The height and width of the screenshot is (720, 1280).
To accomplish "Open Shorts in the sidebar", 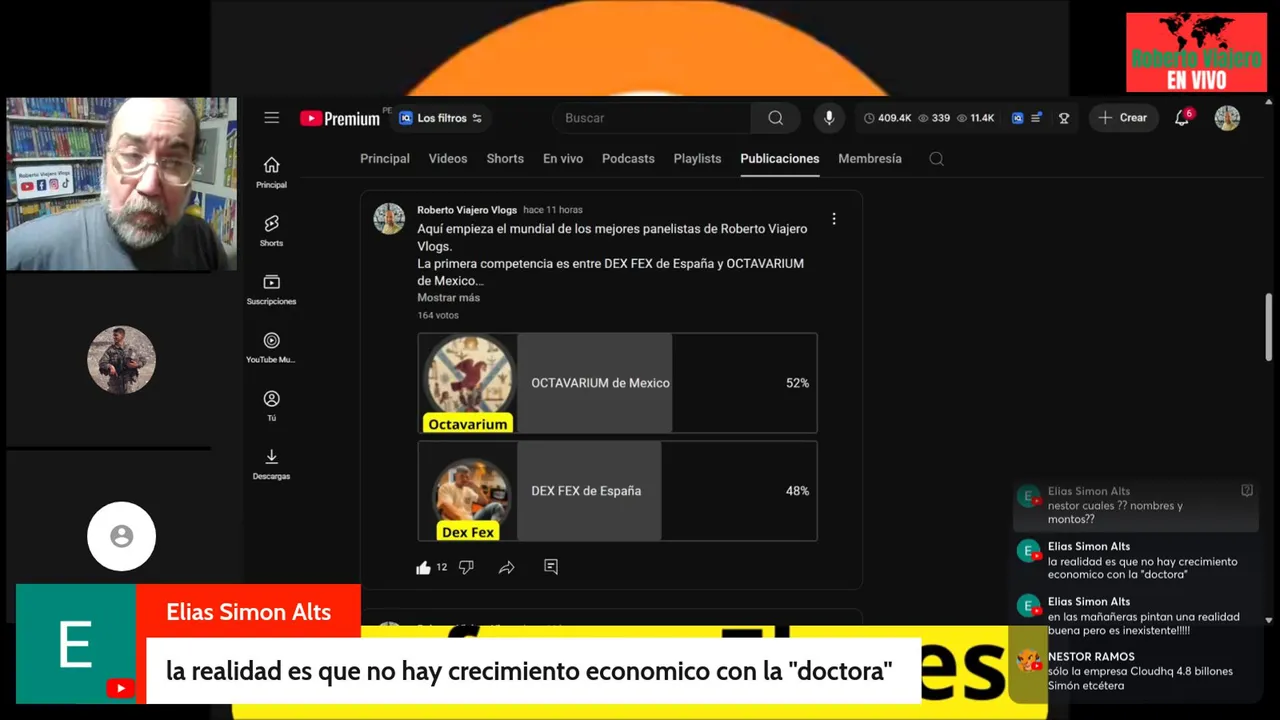I will (271, 230).
